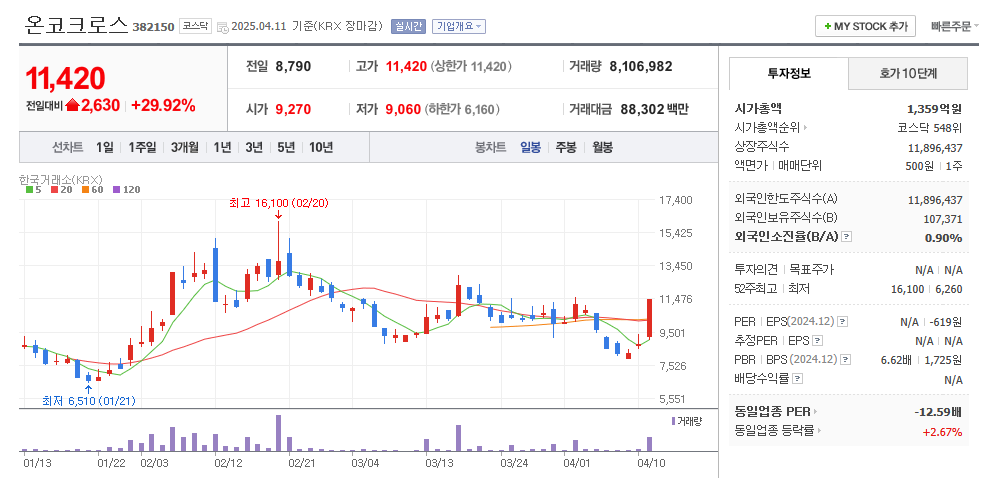Click purple 거래량 volume legend marker
This screenshot has height=478, width=989.
pos(674,421)
